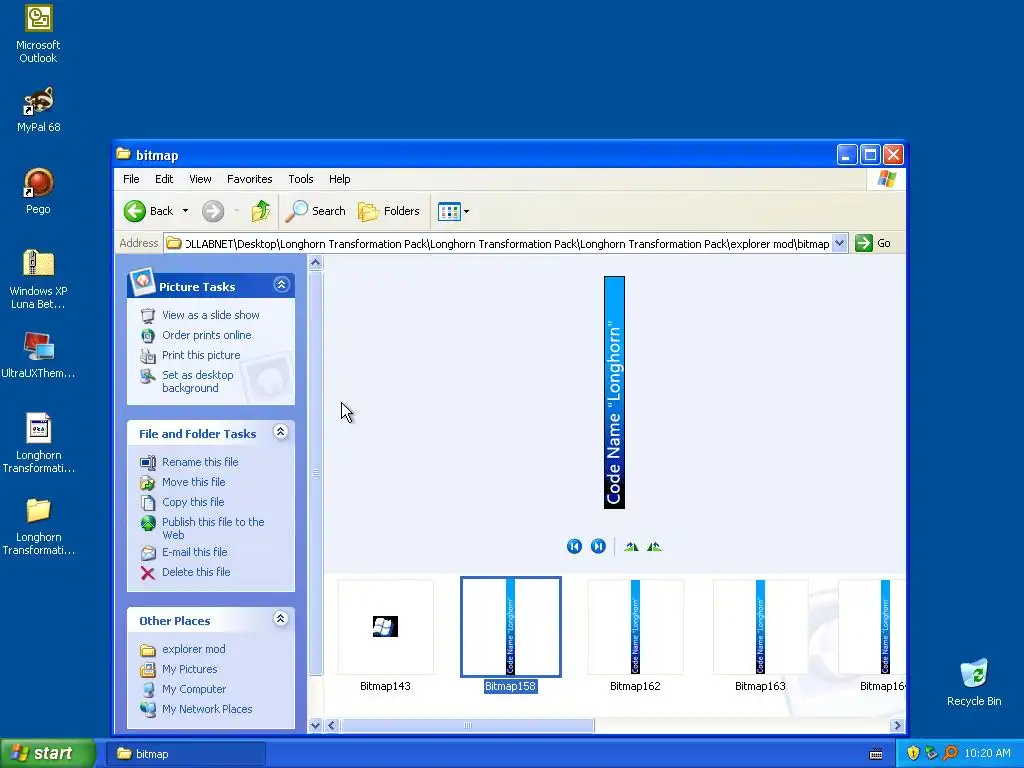1024x768 pixels.
Task: Click the red X Delete this file icon
Action: (148, 573)
